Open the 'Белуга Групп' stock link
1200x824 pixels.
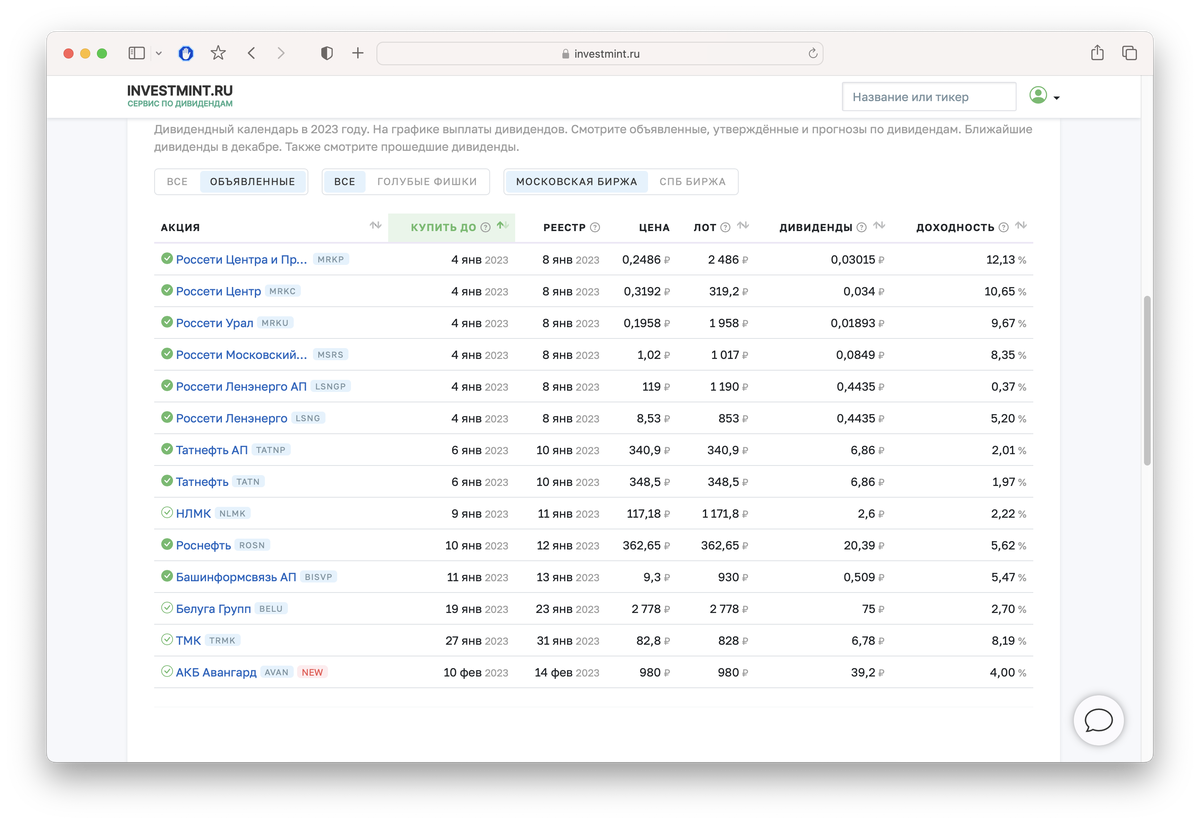(x=213, y=609)
